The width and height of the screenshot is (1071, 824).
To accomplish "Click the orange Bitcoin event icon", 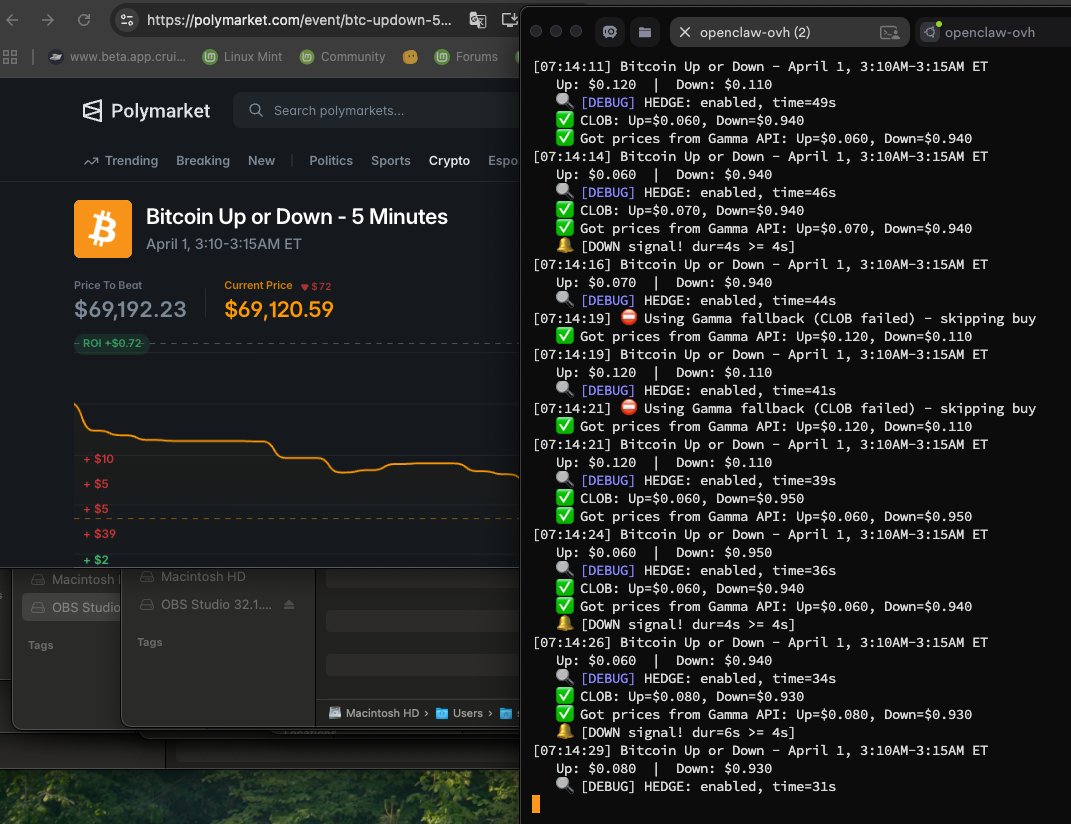I will pos(103,229).
